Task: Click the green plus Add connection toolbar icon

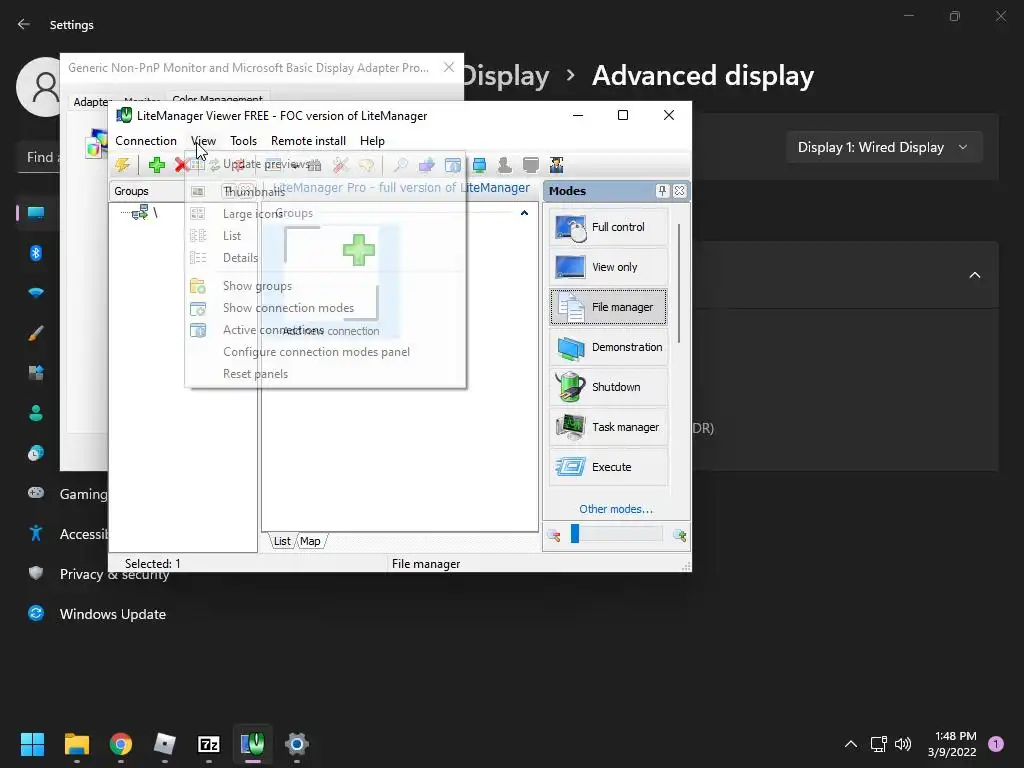Action: [x=157, y=165]
